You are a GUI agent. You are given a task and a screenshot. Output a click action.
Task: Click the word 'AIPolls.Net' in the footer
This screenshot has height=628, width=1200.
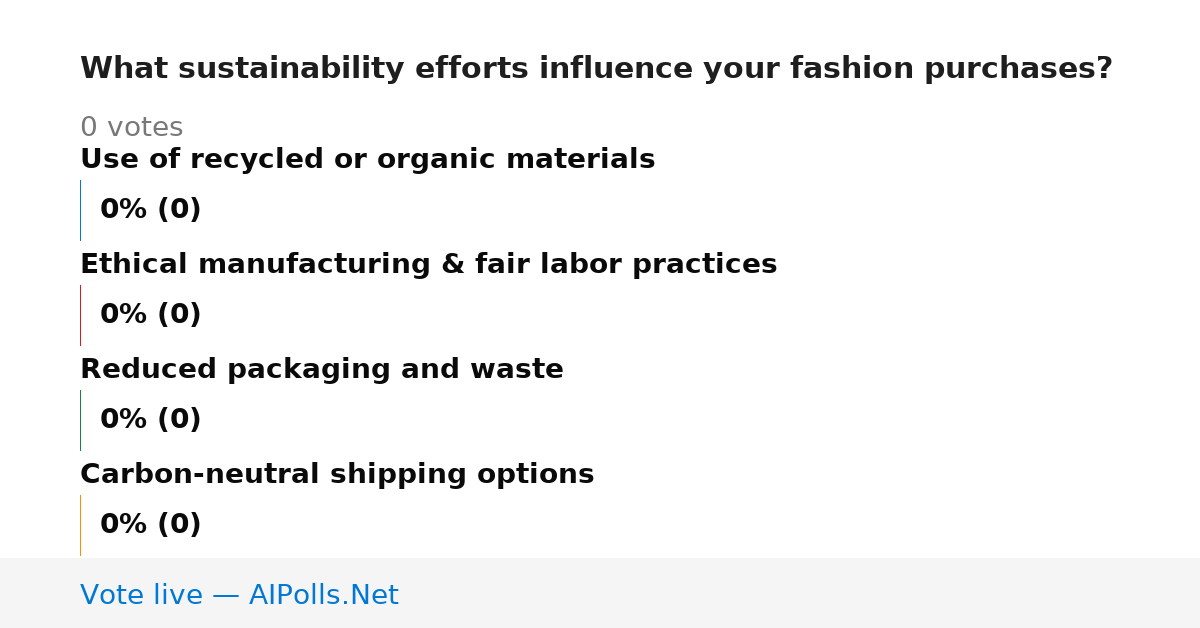tap(323, 595)
